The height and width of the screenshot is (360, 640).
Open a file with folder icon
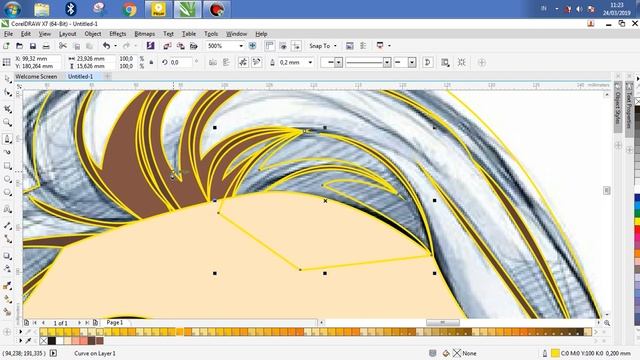tap(19, 46)
